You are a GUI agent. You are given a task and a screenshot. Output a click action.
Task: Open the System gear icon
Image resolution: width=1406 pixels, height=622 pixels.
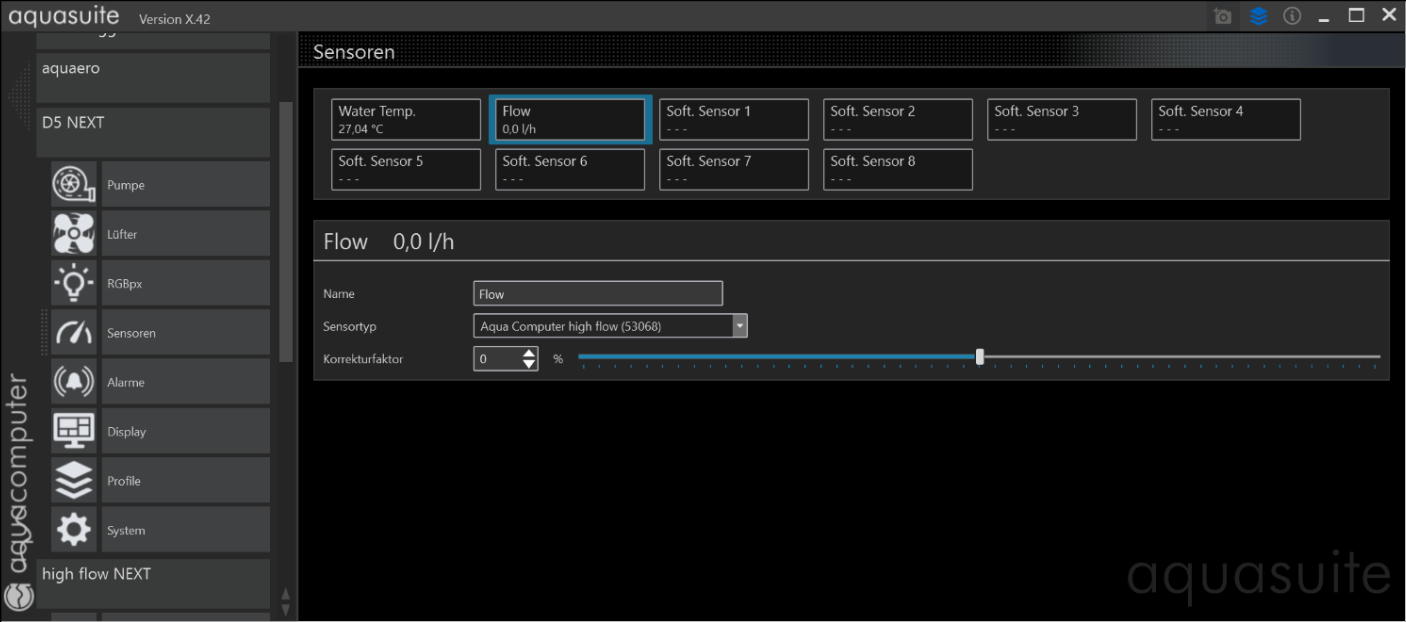pos(74,530)
